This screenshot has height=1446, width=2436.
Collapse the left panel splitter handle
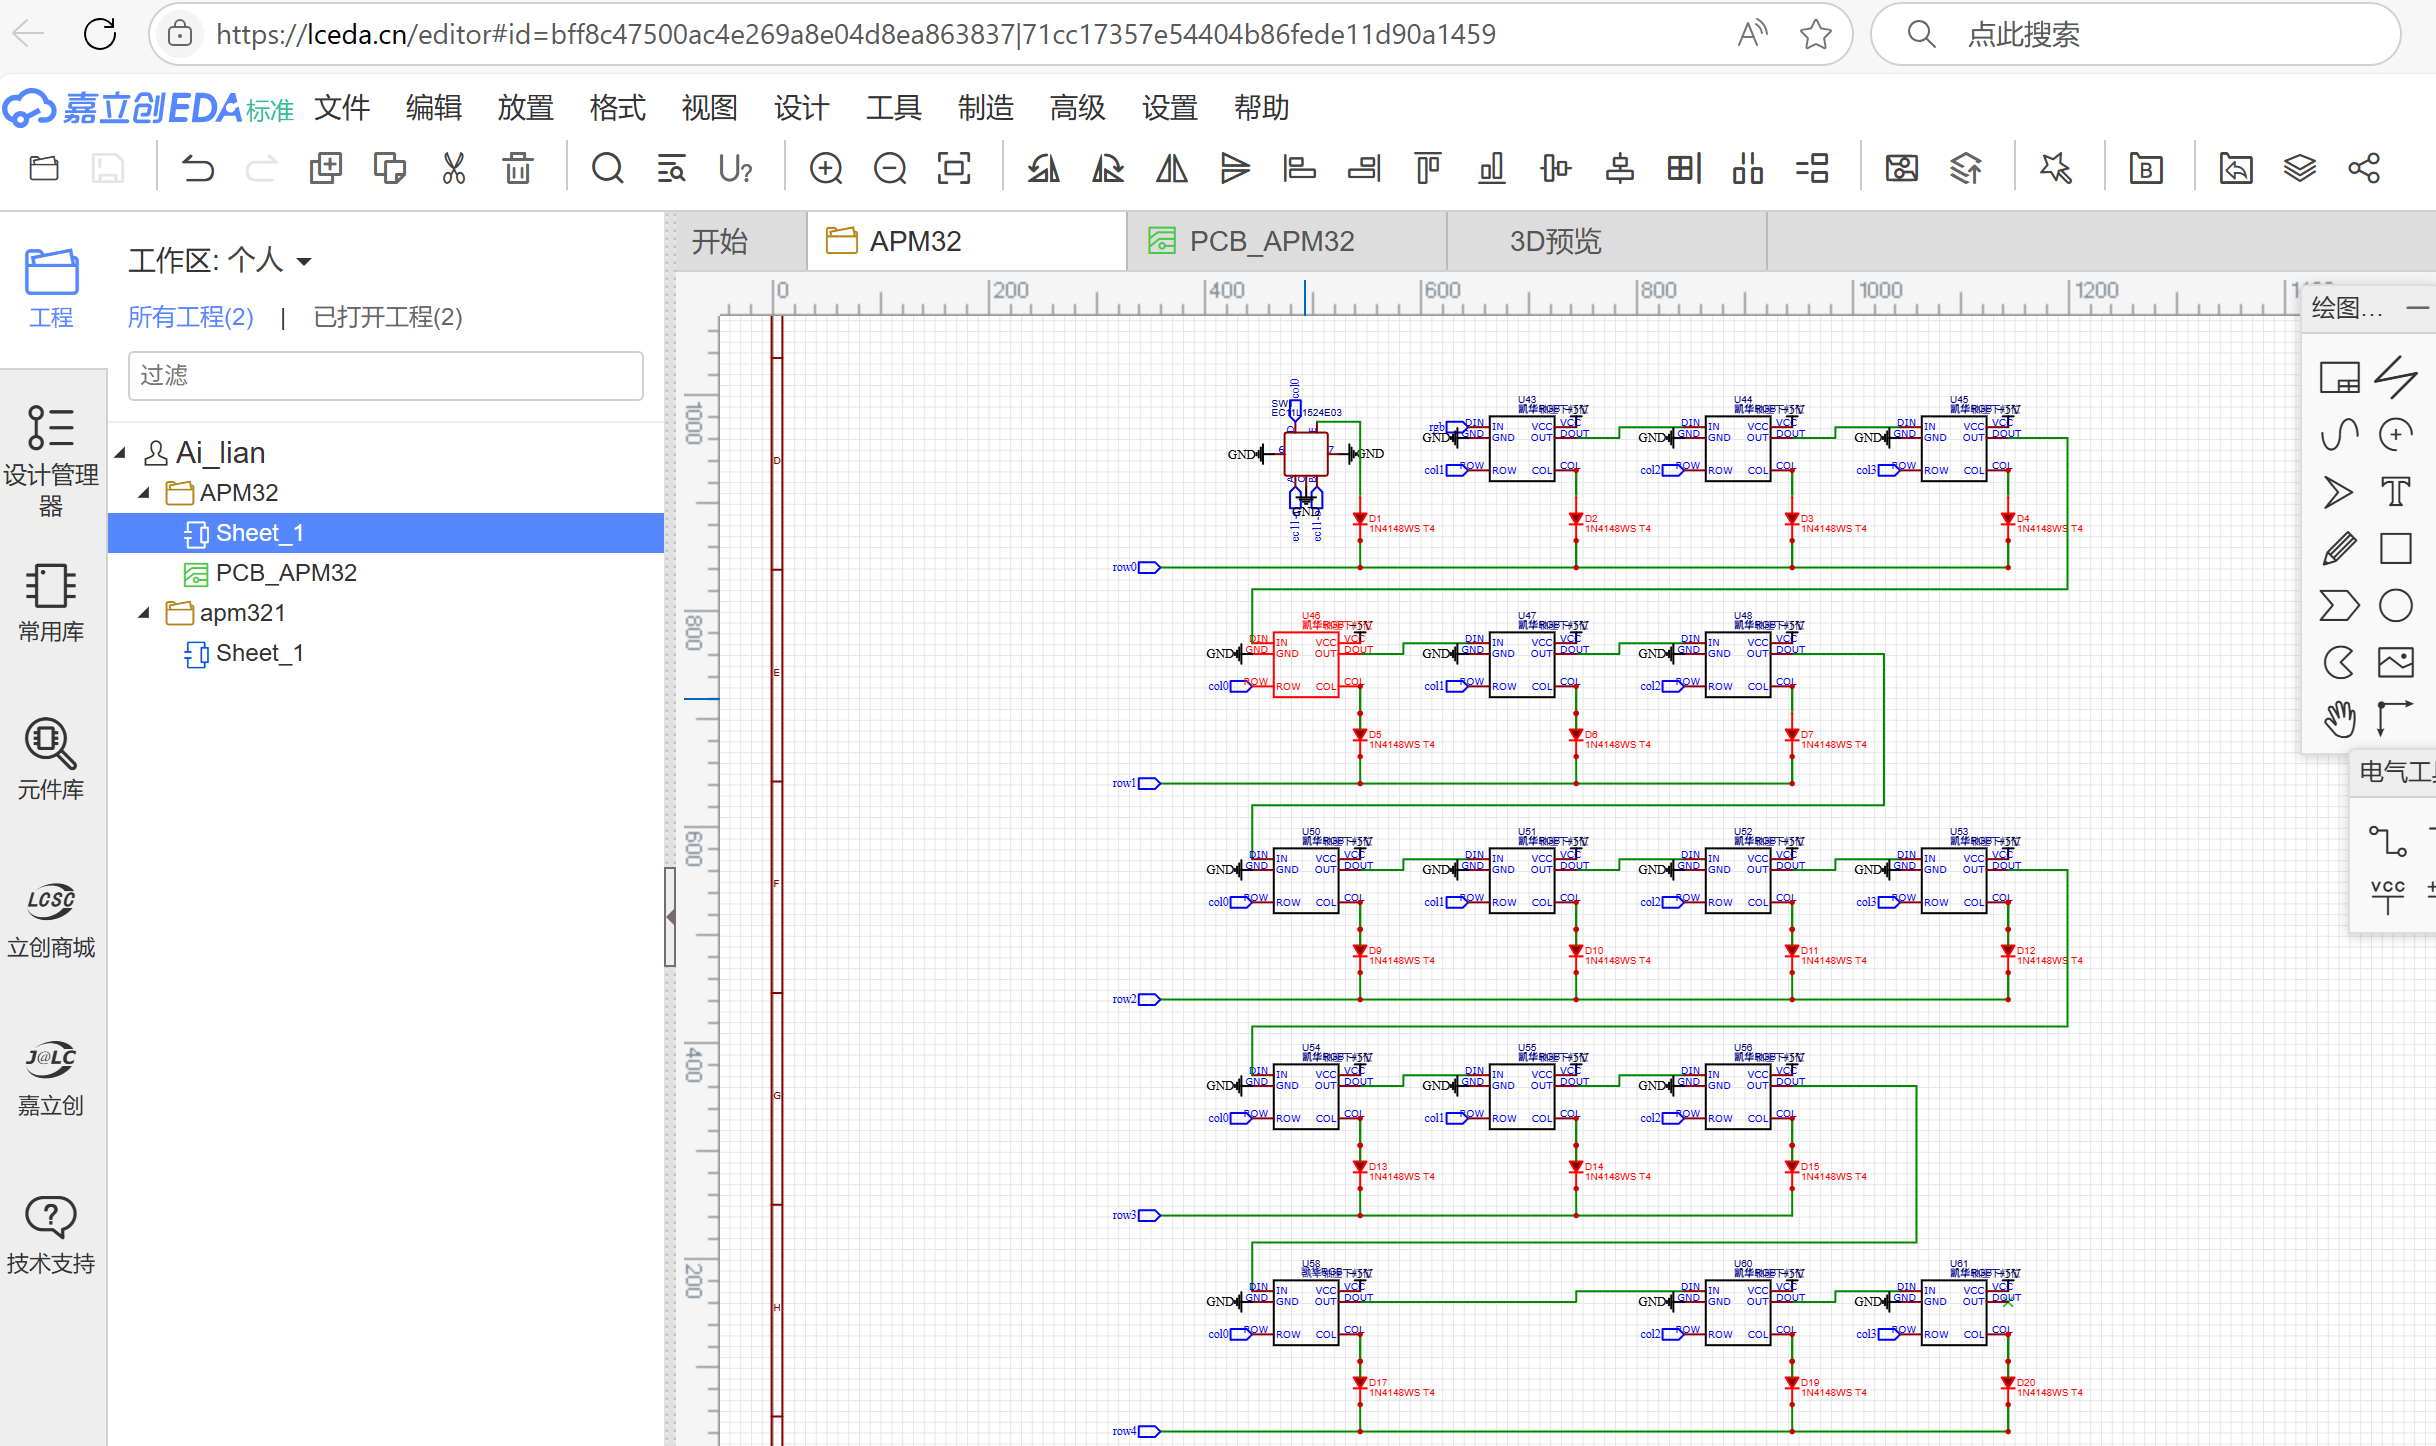pos(670,916)
